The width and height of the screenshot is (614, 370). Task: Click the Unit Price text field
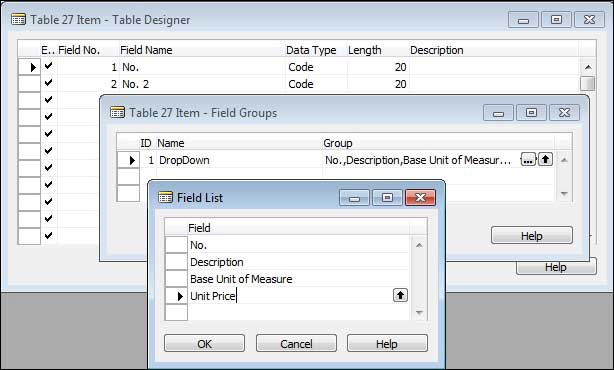coord(290,296)
